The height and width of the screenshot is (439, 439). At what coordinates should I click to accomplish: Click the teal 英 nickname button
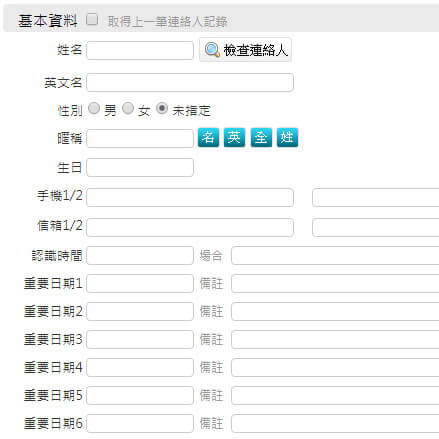coord(234,137)
